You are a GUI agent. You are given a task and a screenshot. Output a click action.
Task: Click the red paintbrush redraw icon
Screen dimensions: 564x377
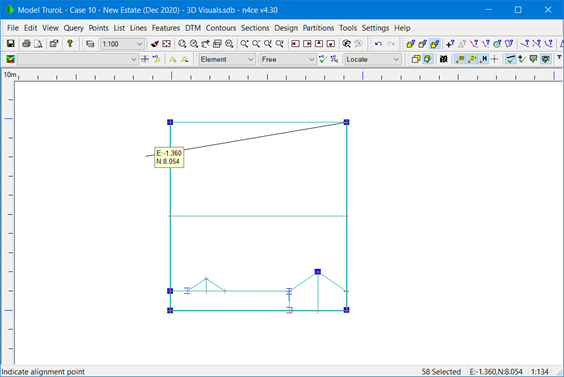coord(155,44)
